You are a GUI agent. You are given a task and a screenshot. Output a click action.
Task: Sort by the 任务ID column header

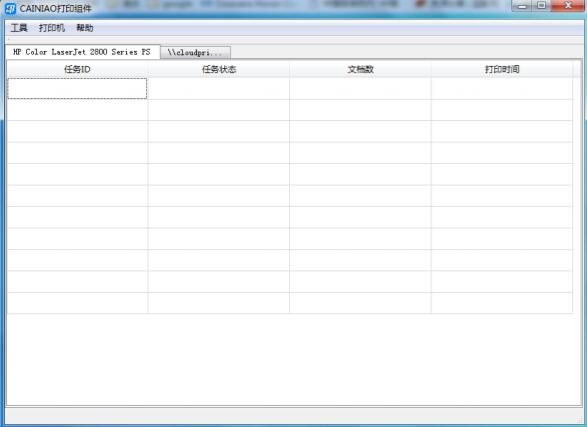(77, 69)
